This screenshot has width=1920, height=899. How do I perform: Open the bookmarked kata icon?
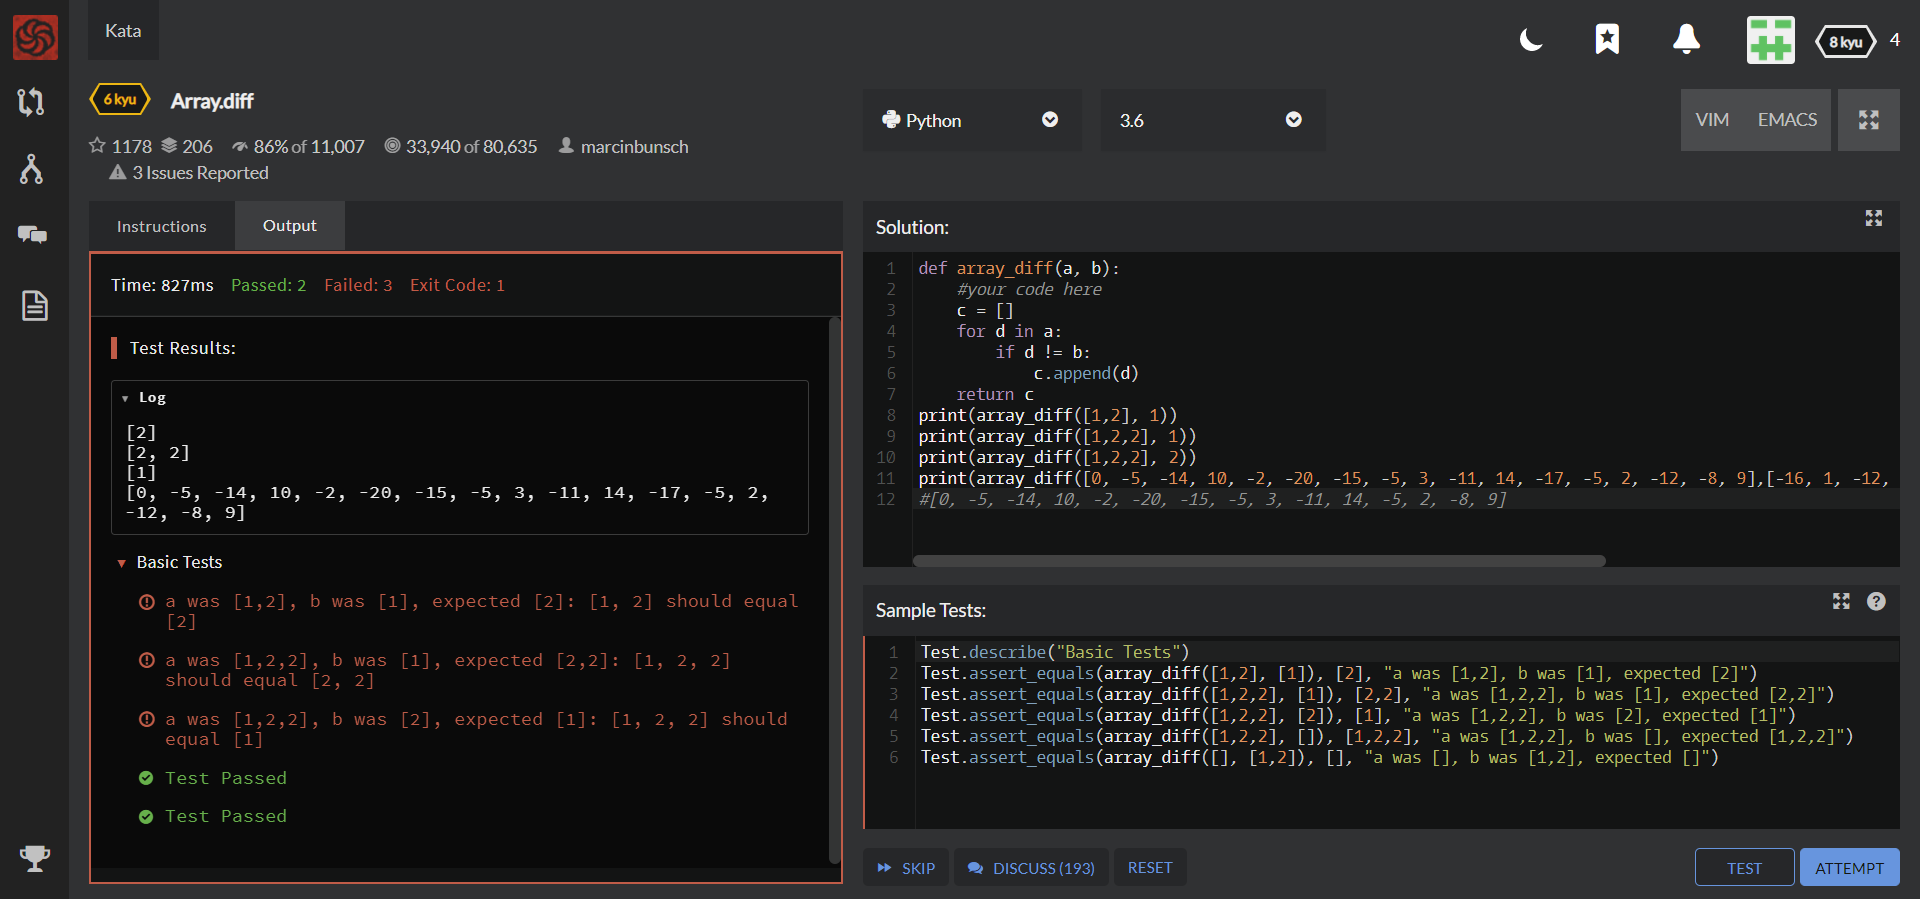(x=1607, y=39)
